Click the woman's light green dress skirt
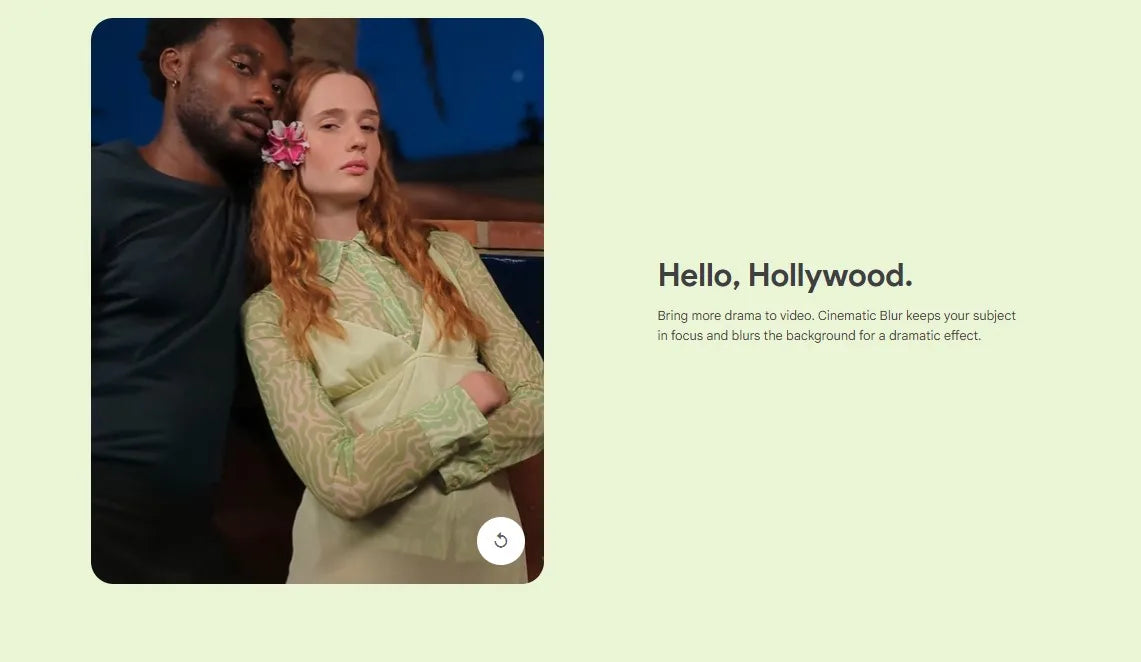1141x662 pixels. [400, 540]
